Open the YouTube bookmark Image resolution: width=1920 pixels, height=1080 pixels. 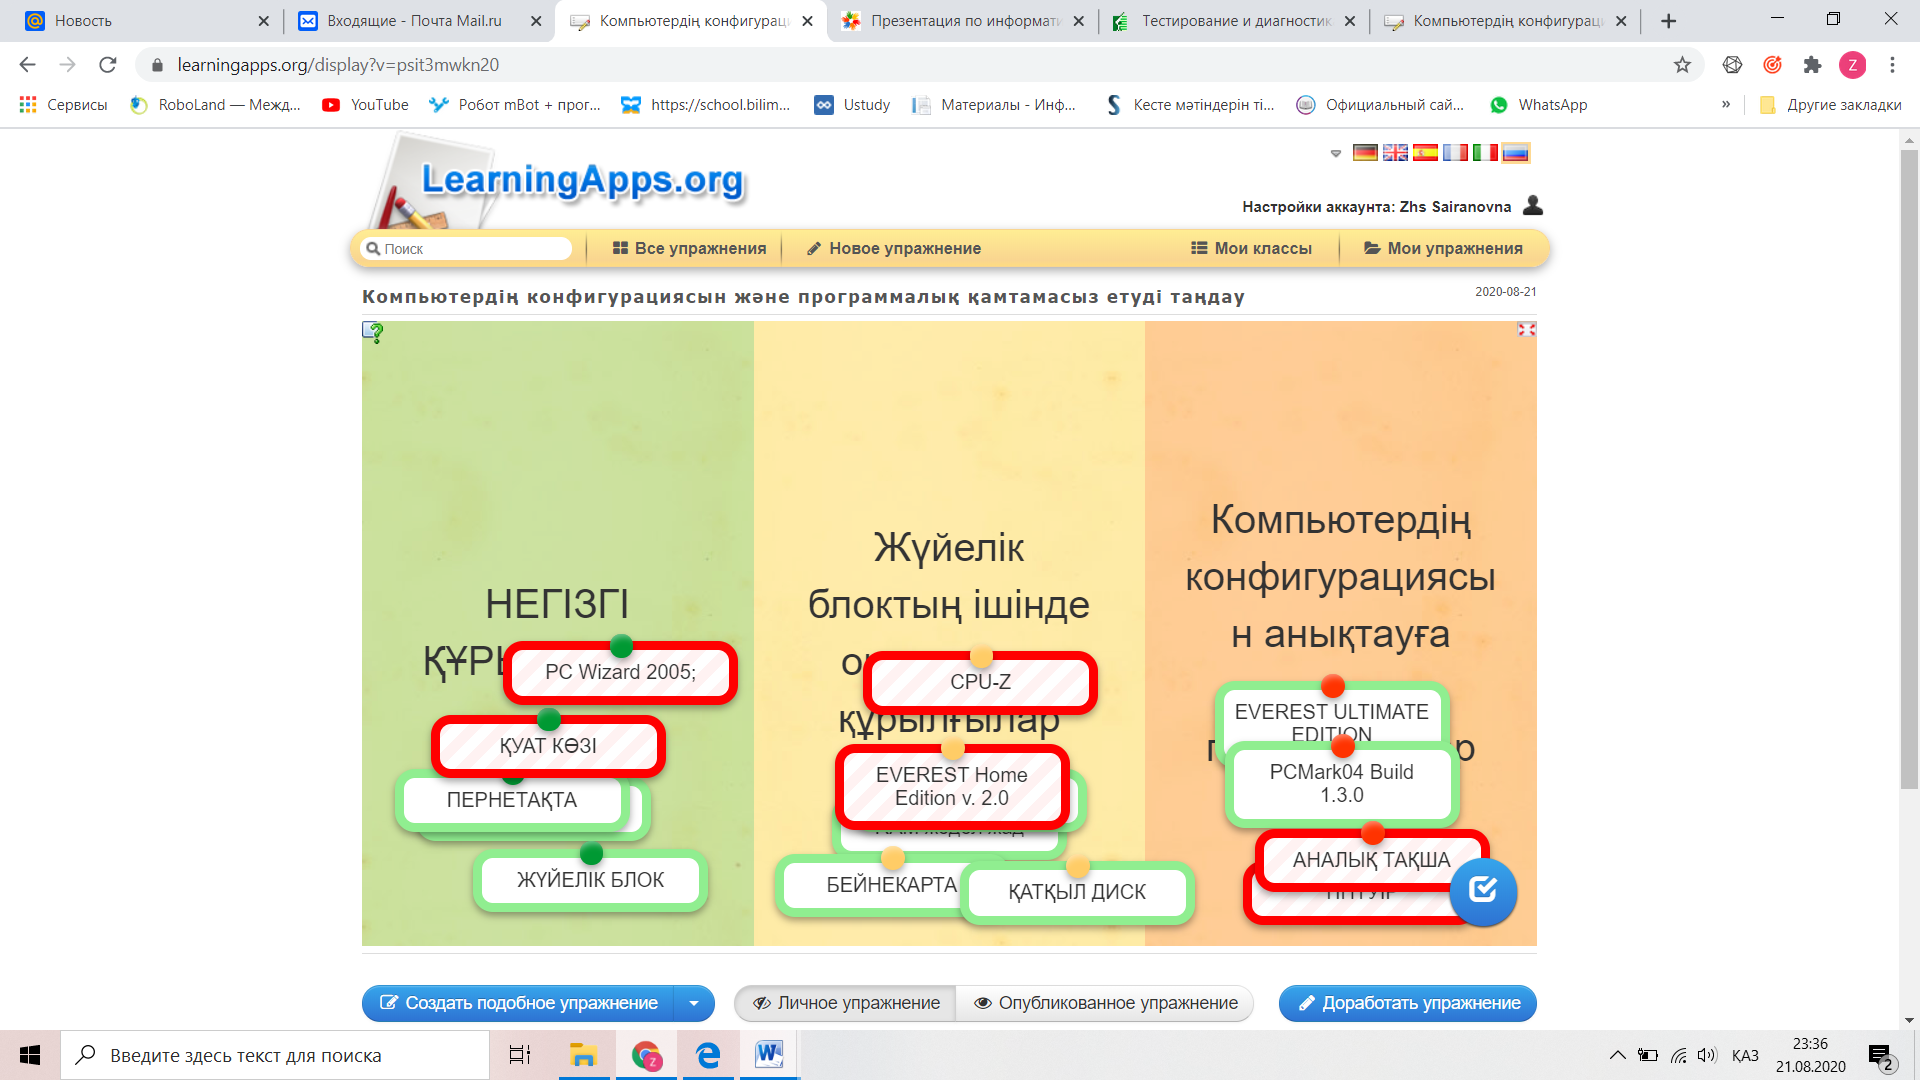point(365,105)
